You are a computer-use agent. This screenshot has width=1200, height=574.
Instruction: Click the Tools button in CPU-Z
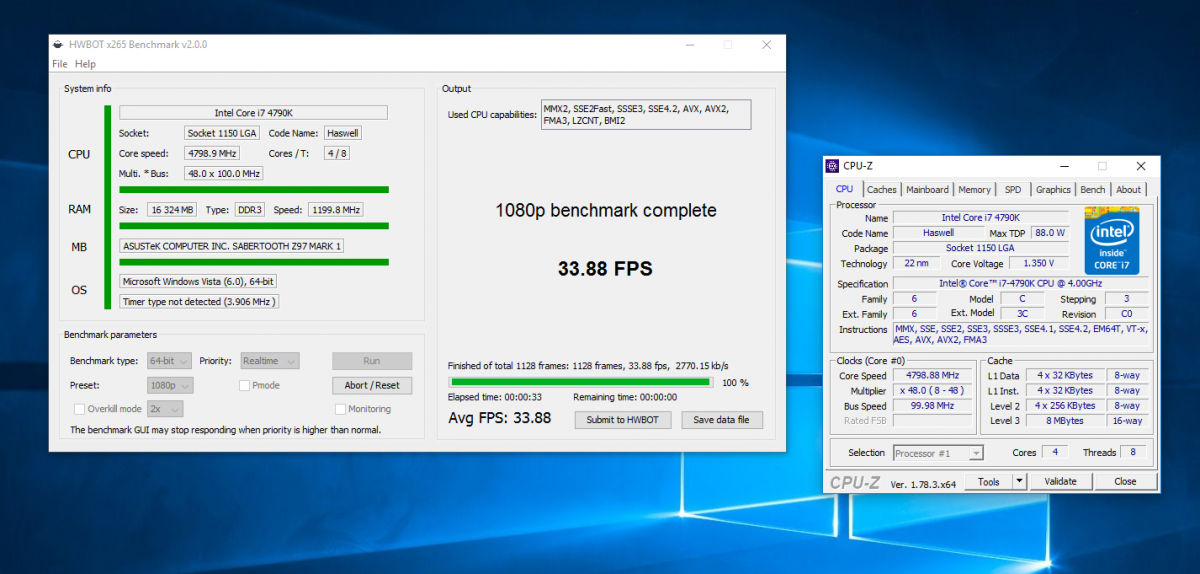point(989,481)
